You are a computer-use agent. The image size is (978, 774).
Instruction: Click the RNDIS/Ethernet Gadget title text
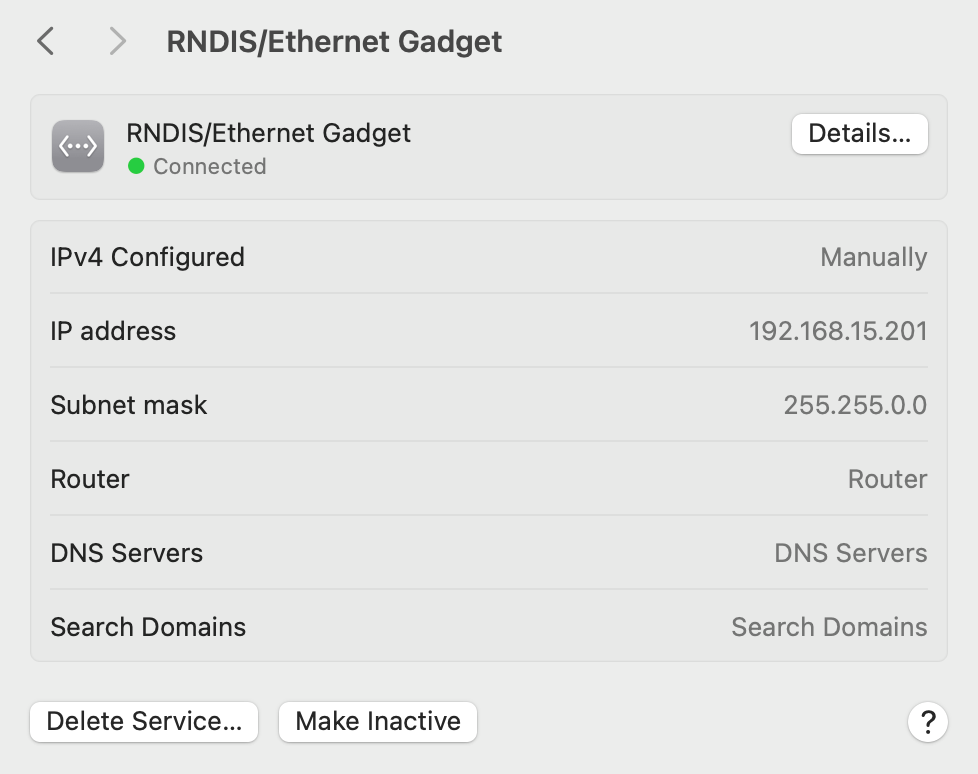point(268,132)
